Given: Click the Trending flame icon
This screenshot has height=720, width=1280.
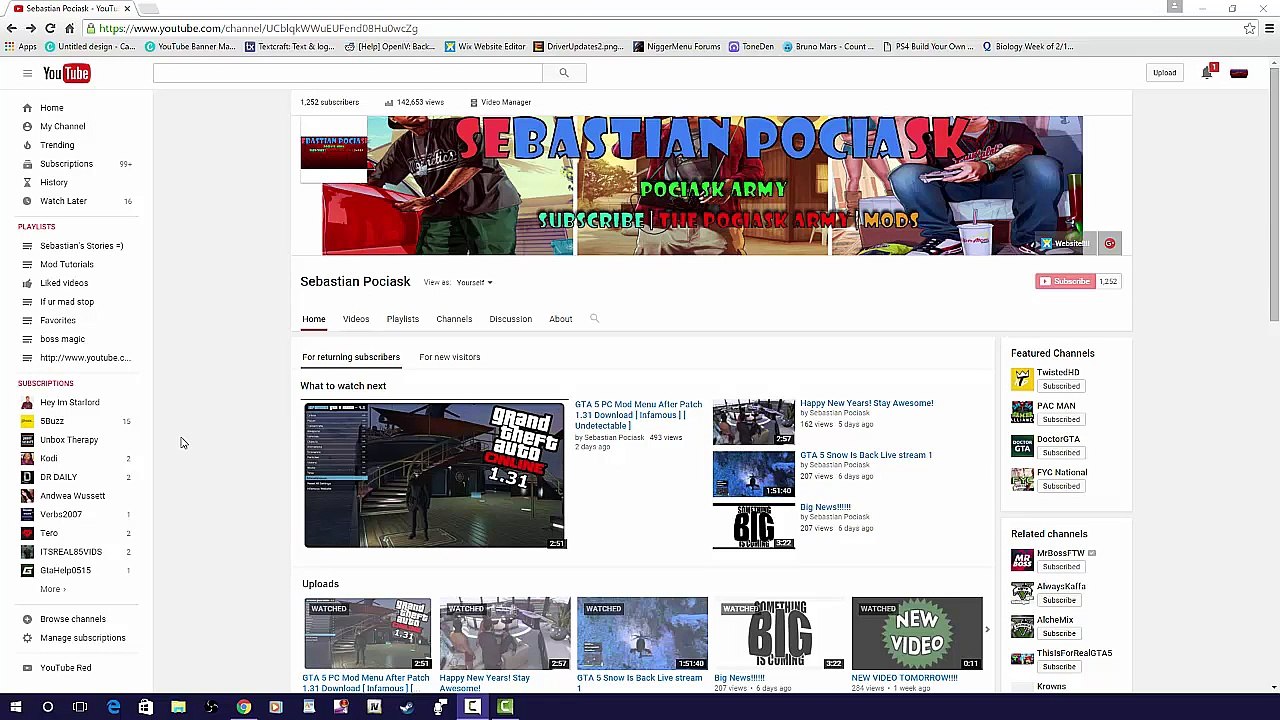Looking at the screenshot, I should (27, 145).
